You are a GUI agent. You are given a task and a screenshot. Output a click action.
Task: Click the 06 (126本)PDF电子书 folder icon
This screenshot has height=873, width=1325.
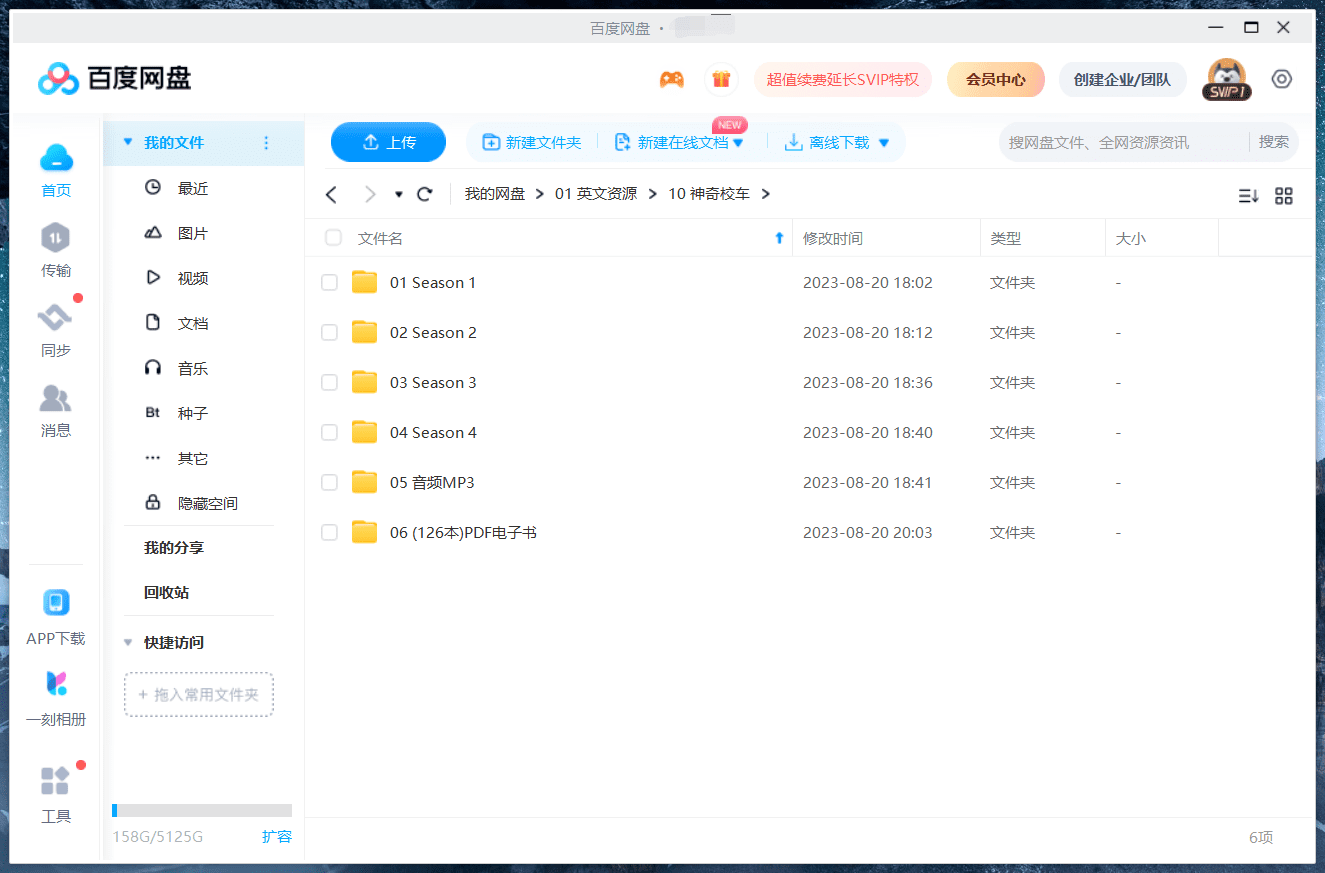[364, 532]
